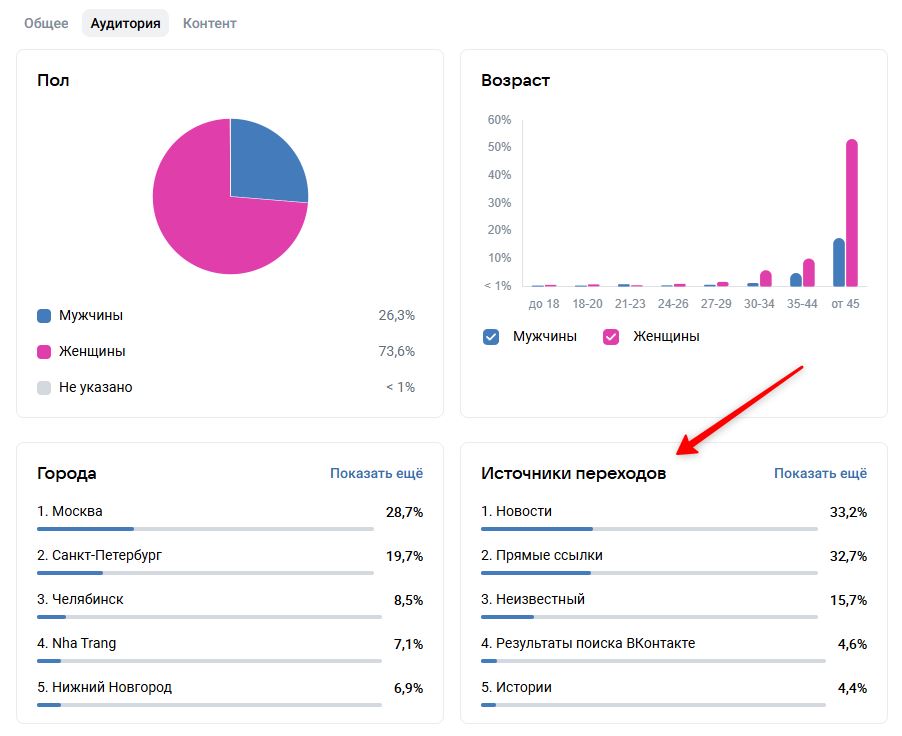This screenshot has width=902, height=736.
Task: Open the Контент tab
Action: (x=209, y=23)
